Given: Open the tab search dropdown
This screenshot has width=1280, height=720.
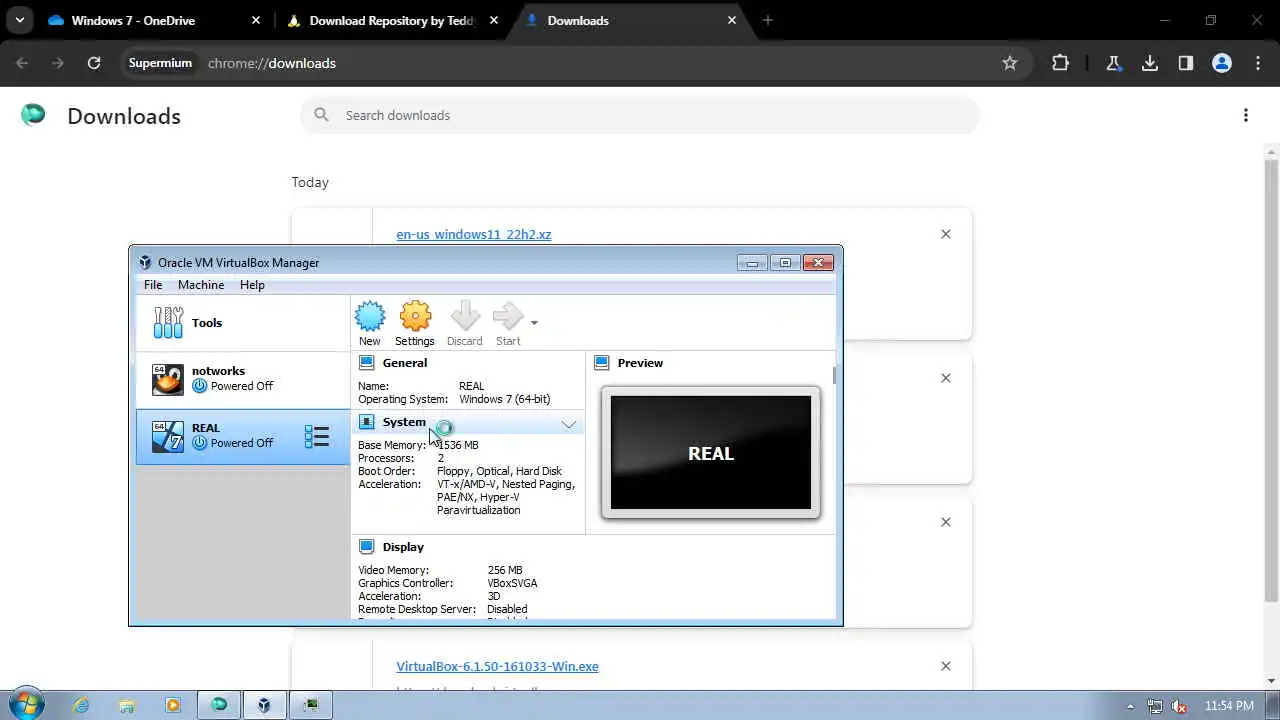Looking at the screenshot, I should (x=19, y=20).
